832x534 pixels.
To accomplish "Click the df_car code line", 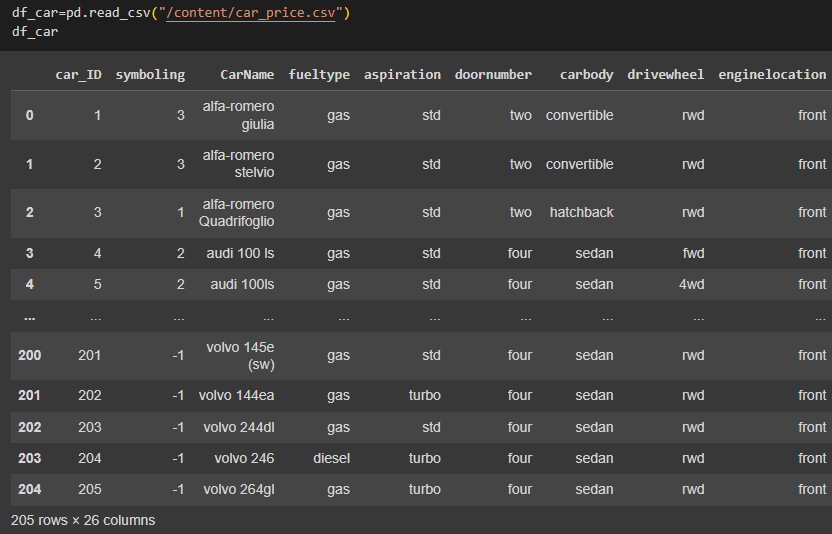I will click(x=35, y=32).
